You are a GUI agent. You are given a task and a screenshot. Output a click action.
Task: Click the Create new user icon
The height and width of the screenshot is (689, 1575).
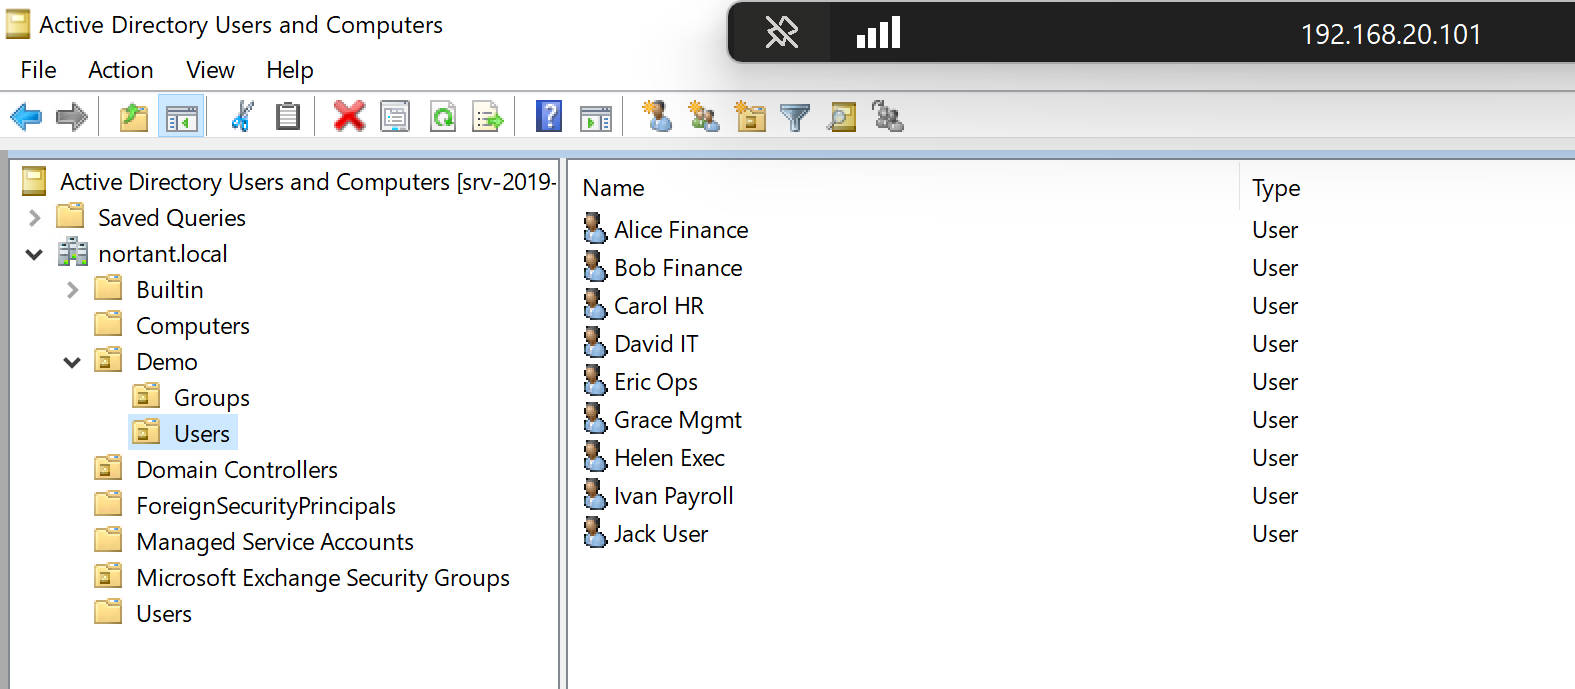pyautogui.click(x=657, y=117)
